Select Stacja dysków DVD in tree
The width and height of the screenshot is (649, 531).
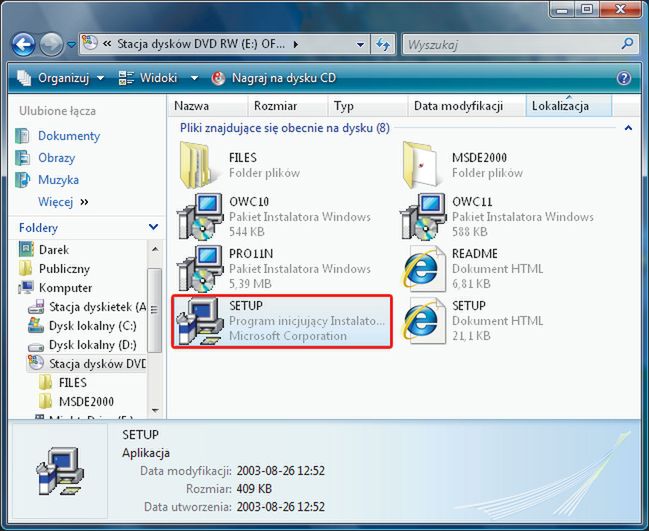tap(98, 364)
